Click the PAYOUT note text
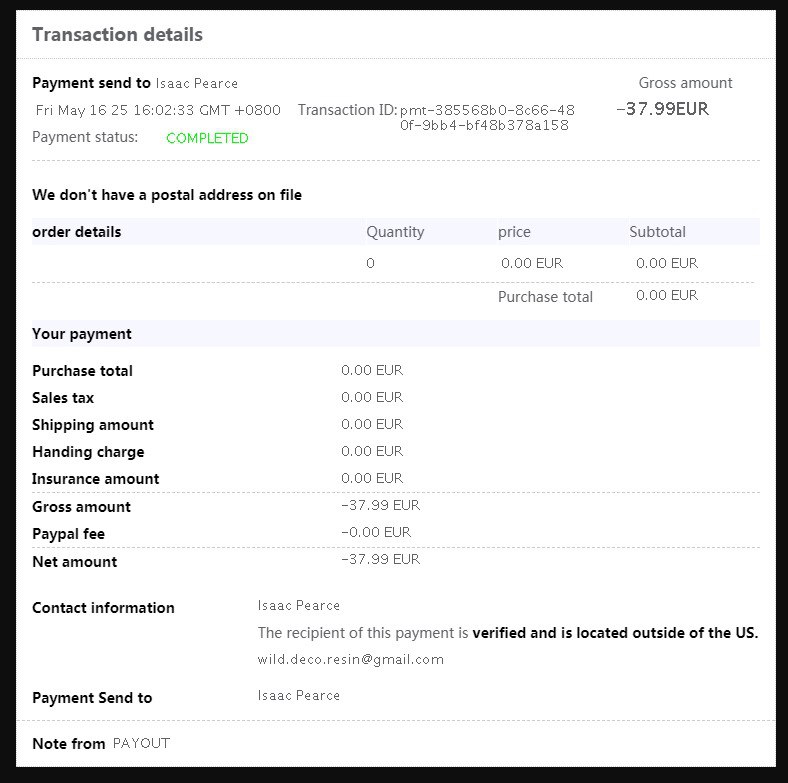 pos(141,743)
